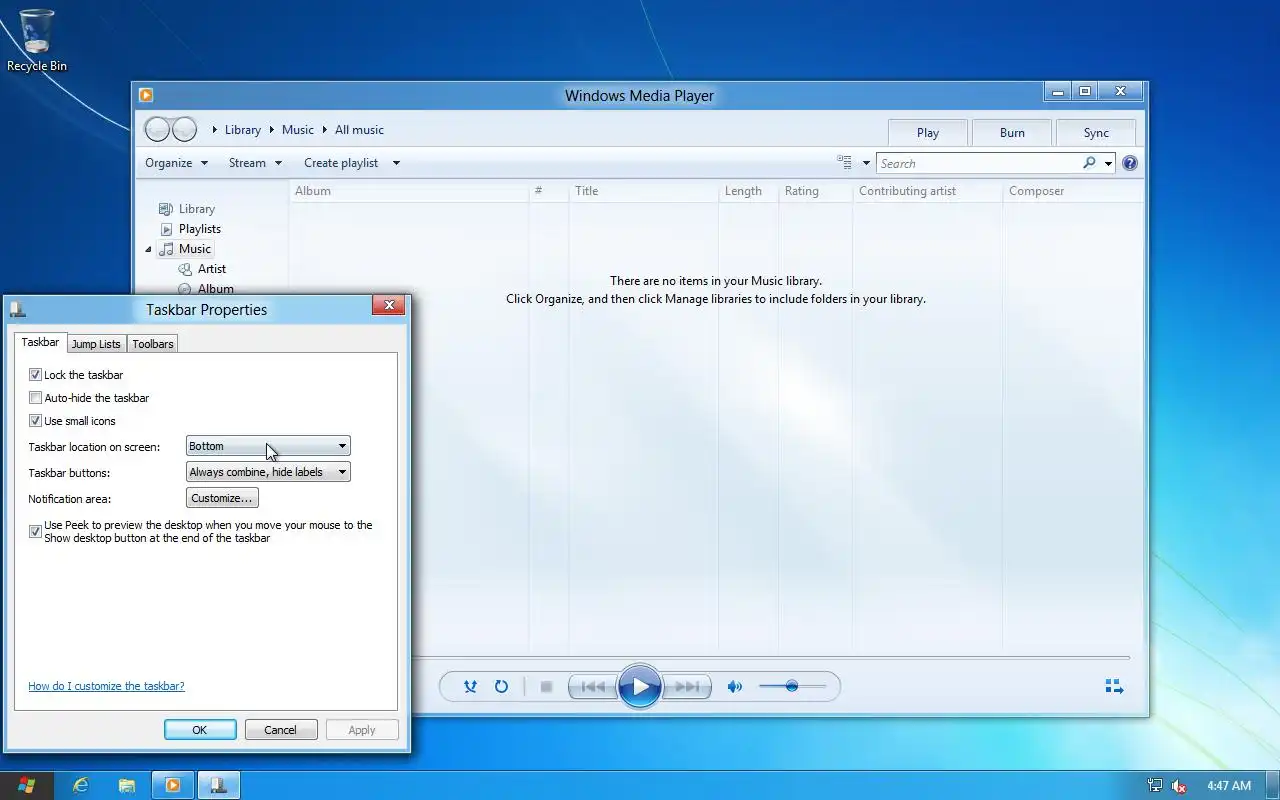Click Library breadcrumb in Media Player

click(243, 130)
